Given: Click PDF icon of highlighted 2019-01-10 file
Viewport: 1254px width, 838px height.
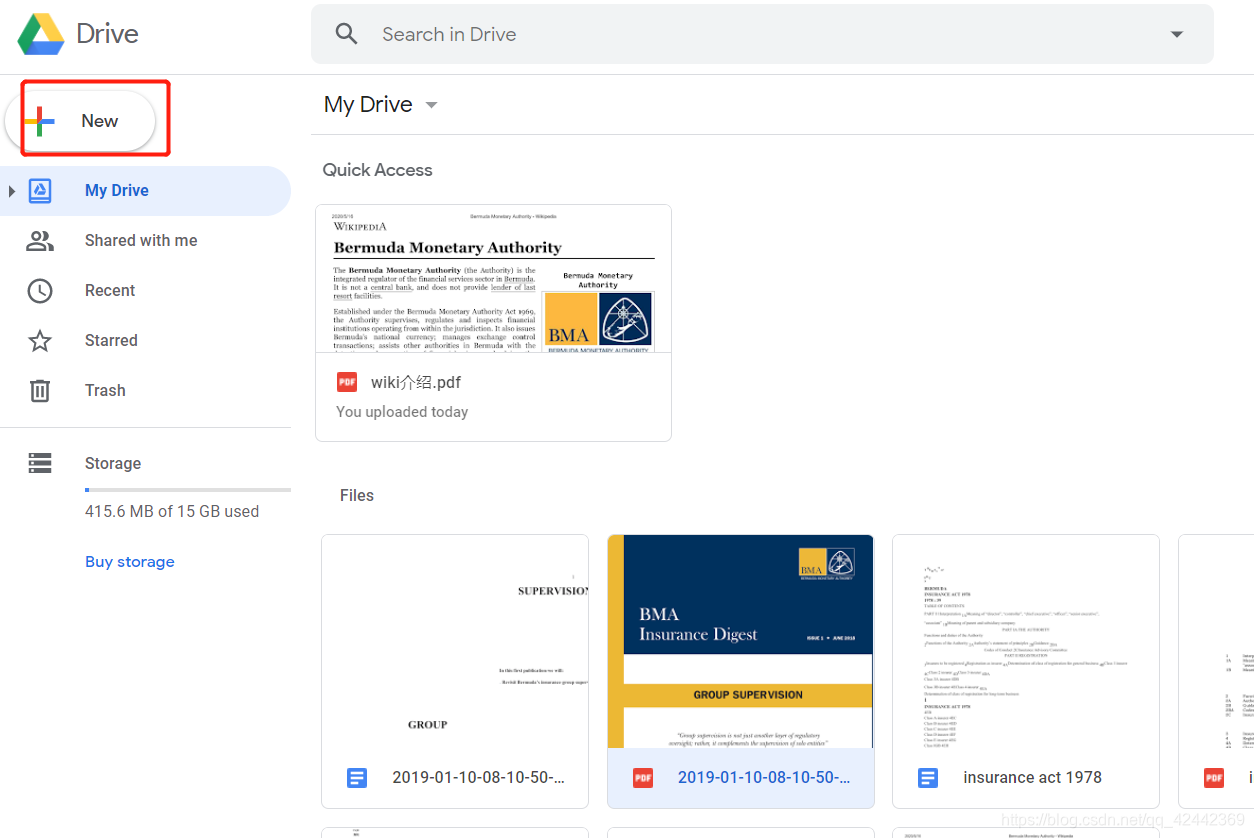Looking at the screenshot, I should point(643,777).
